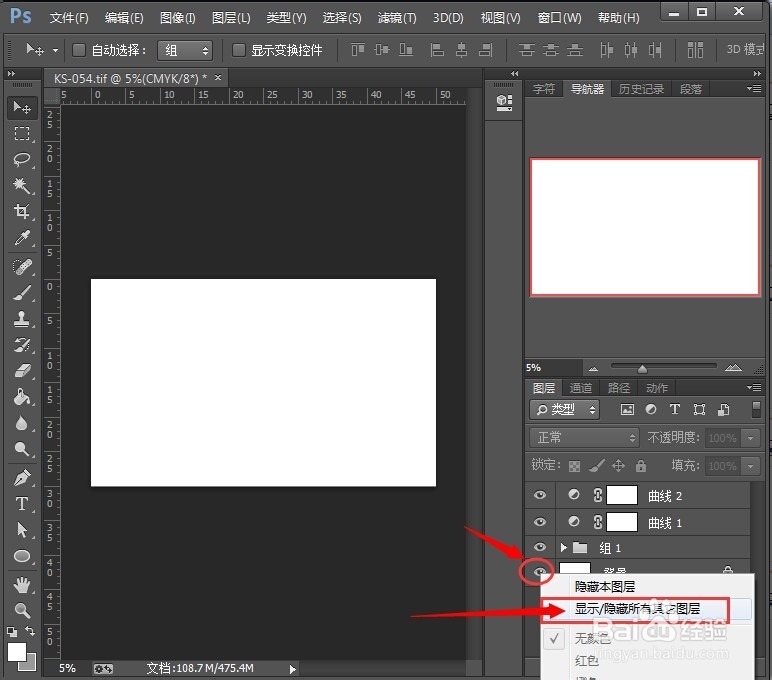772x680 pixels.
Task: Switch to the 通道 tab
Action: tap(580, 388)
